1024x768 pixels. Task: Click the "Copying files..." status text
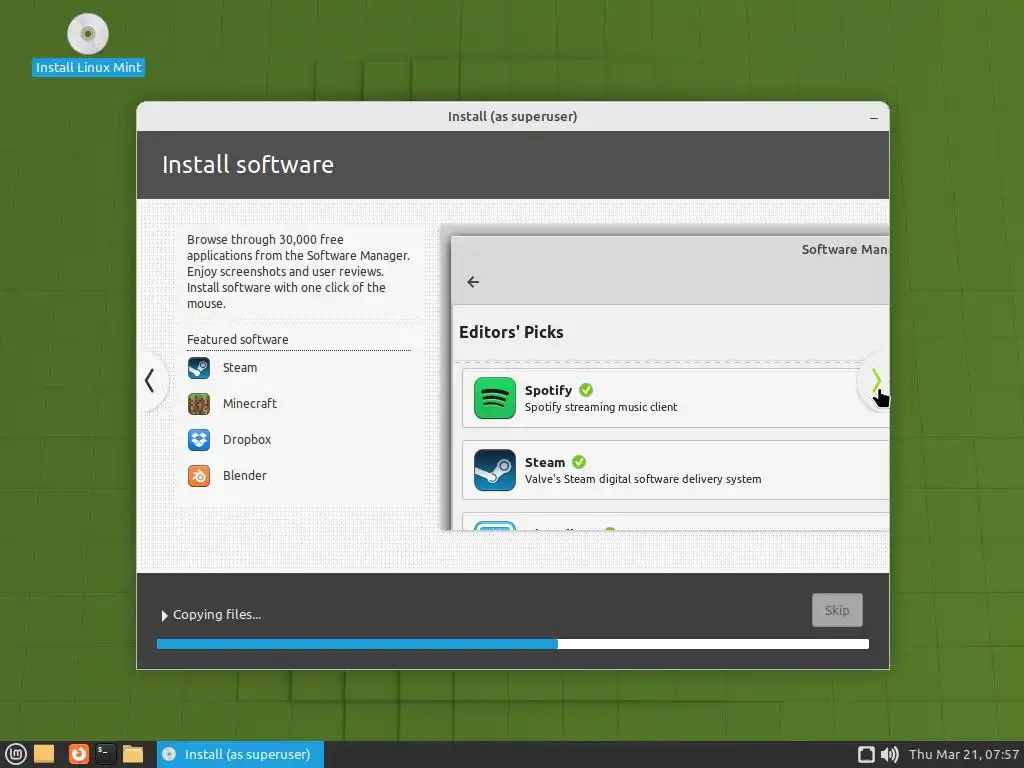217,615
